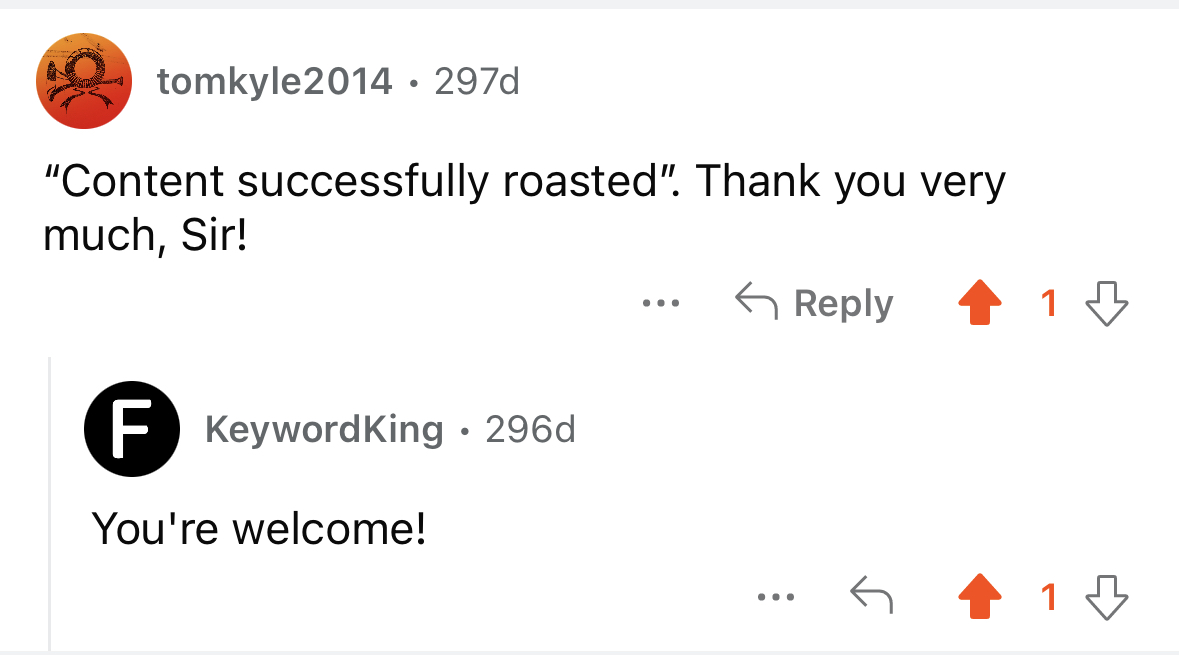Select the "Content successfully roasted" comment text
The height and width of the screenshot is (655, 1179).
524,208
